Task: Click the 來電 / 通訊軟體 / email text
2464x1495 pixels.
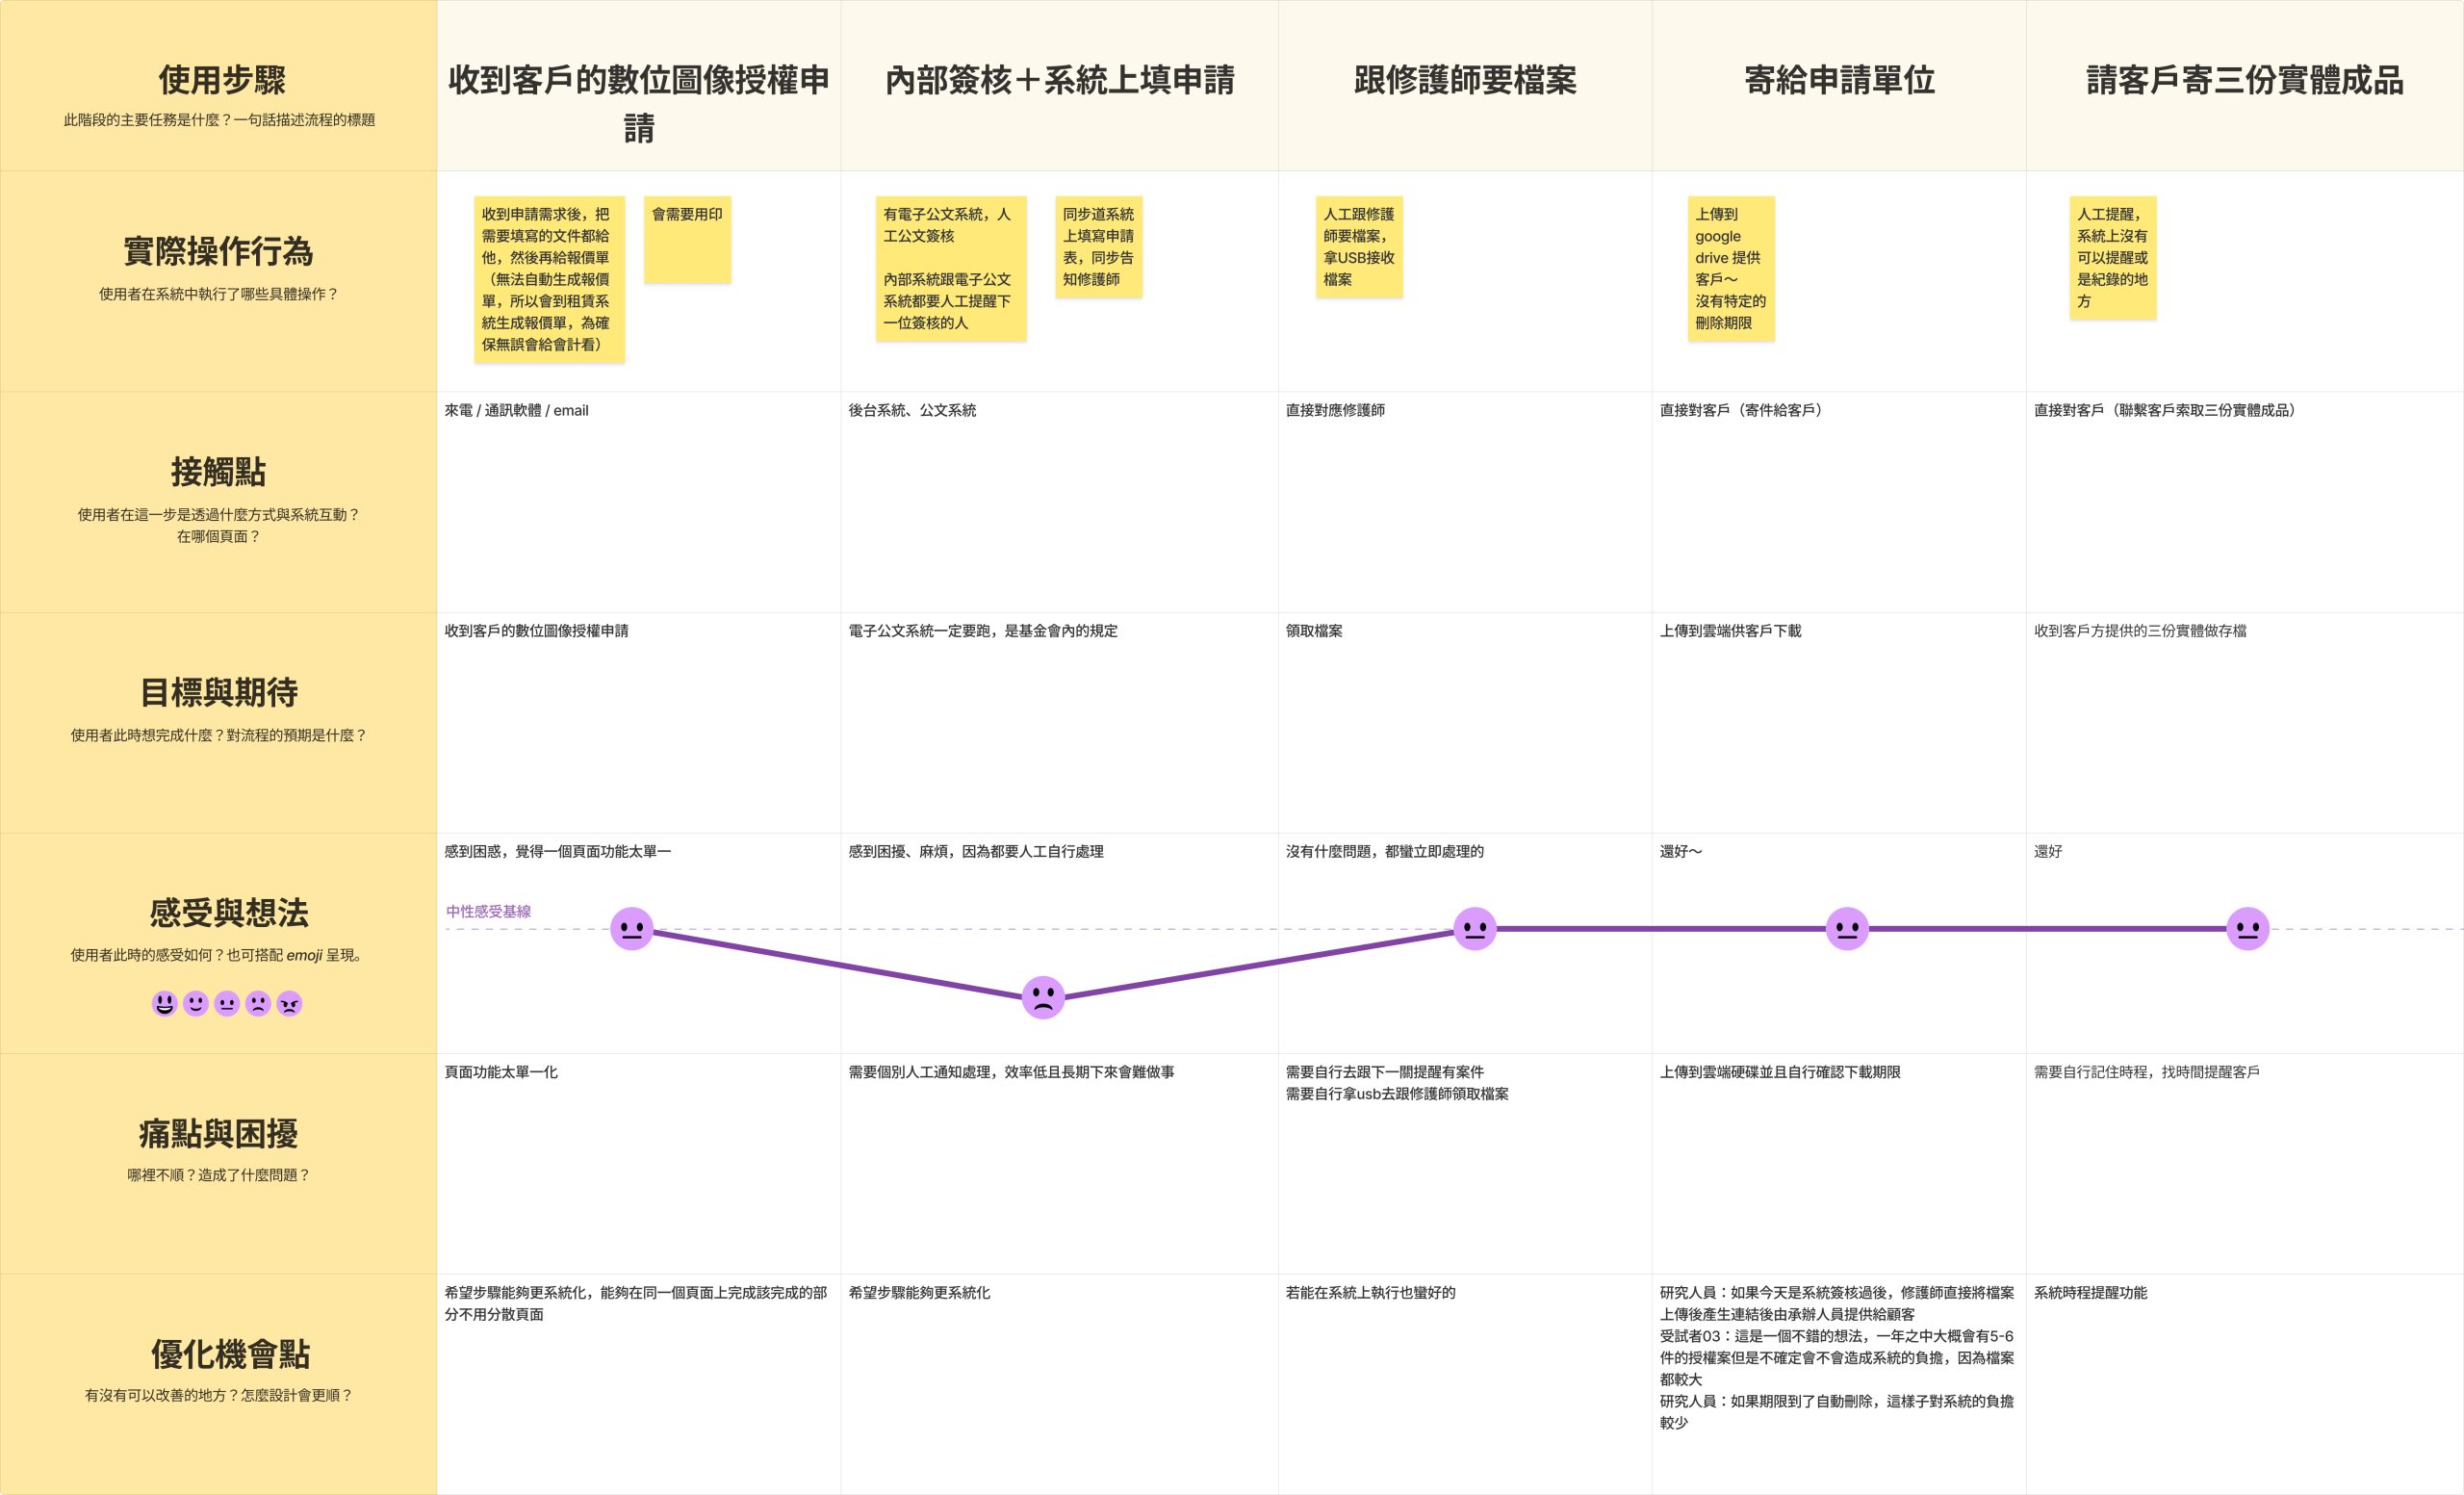Action: (x=516, y=410)
